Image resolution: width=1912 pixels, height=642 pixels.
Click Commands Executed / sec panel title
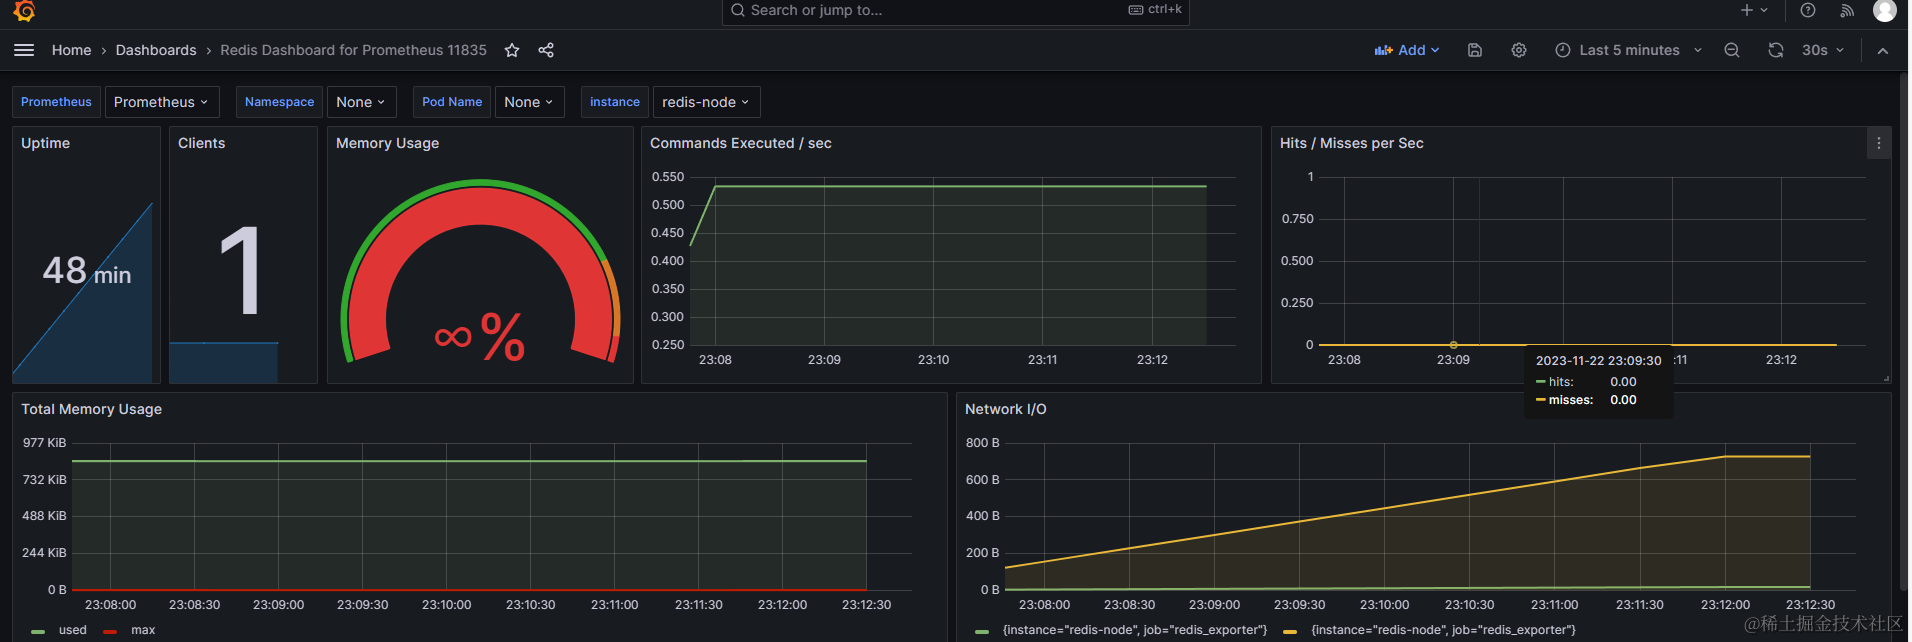point(741,143)
